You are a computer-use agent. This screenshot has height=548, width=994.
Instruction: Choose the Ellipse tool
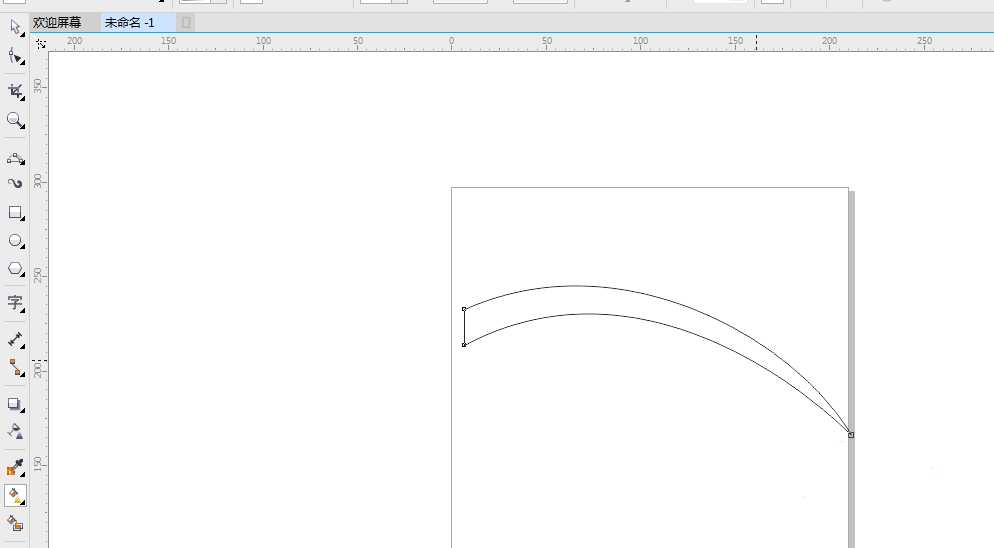tap(15, 241)
